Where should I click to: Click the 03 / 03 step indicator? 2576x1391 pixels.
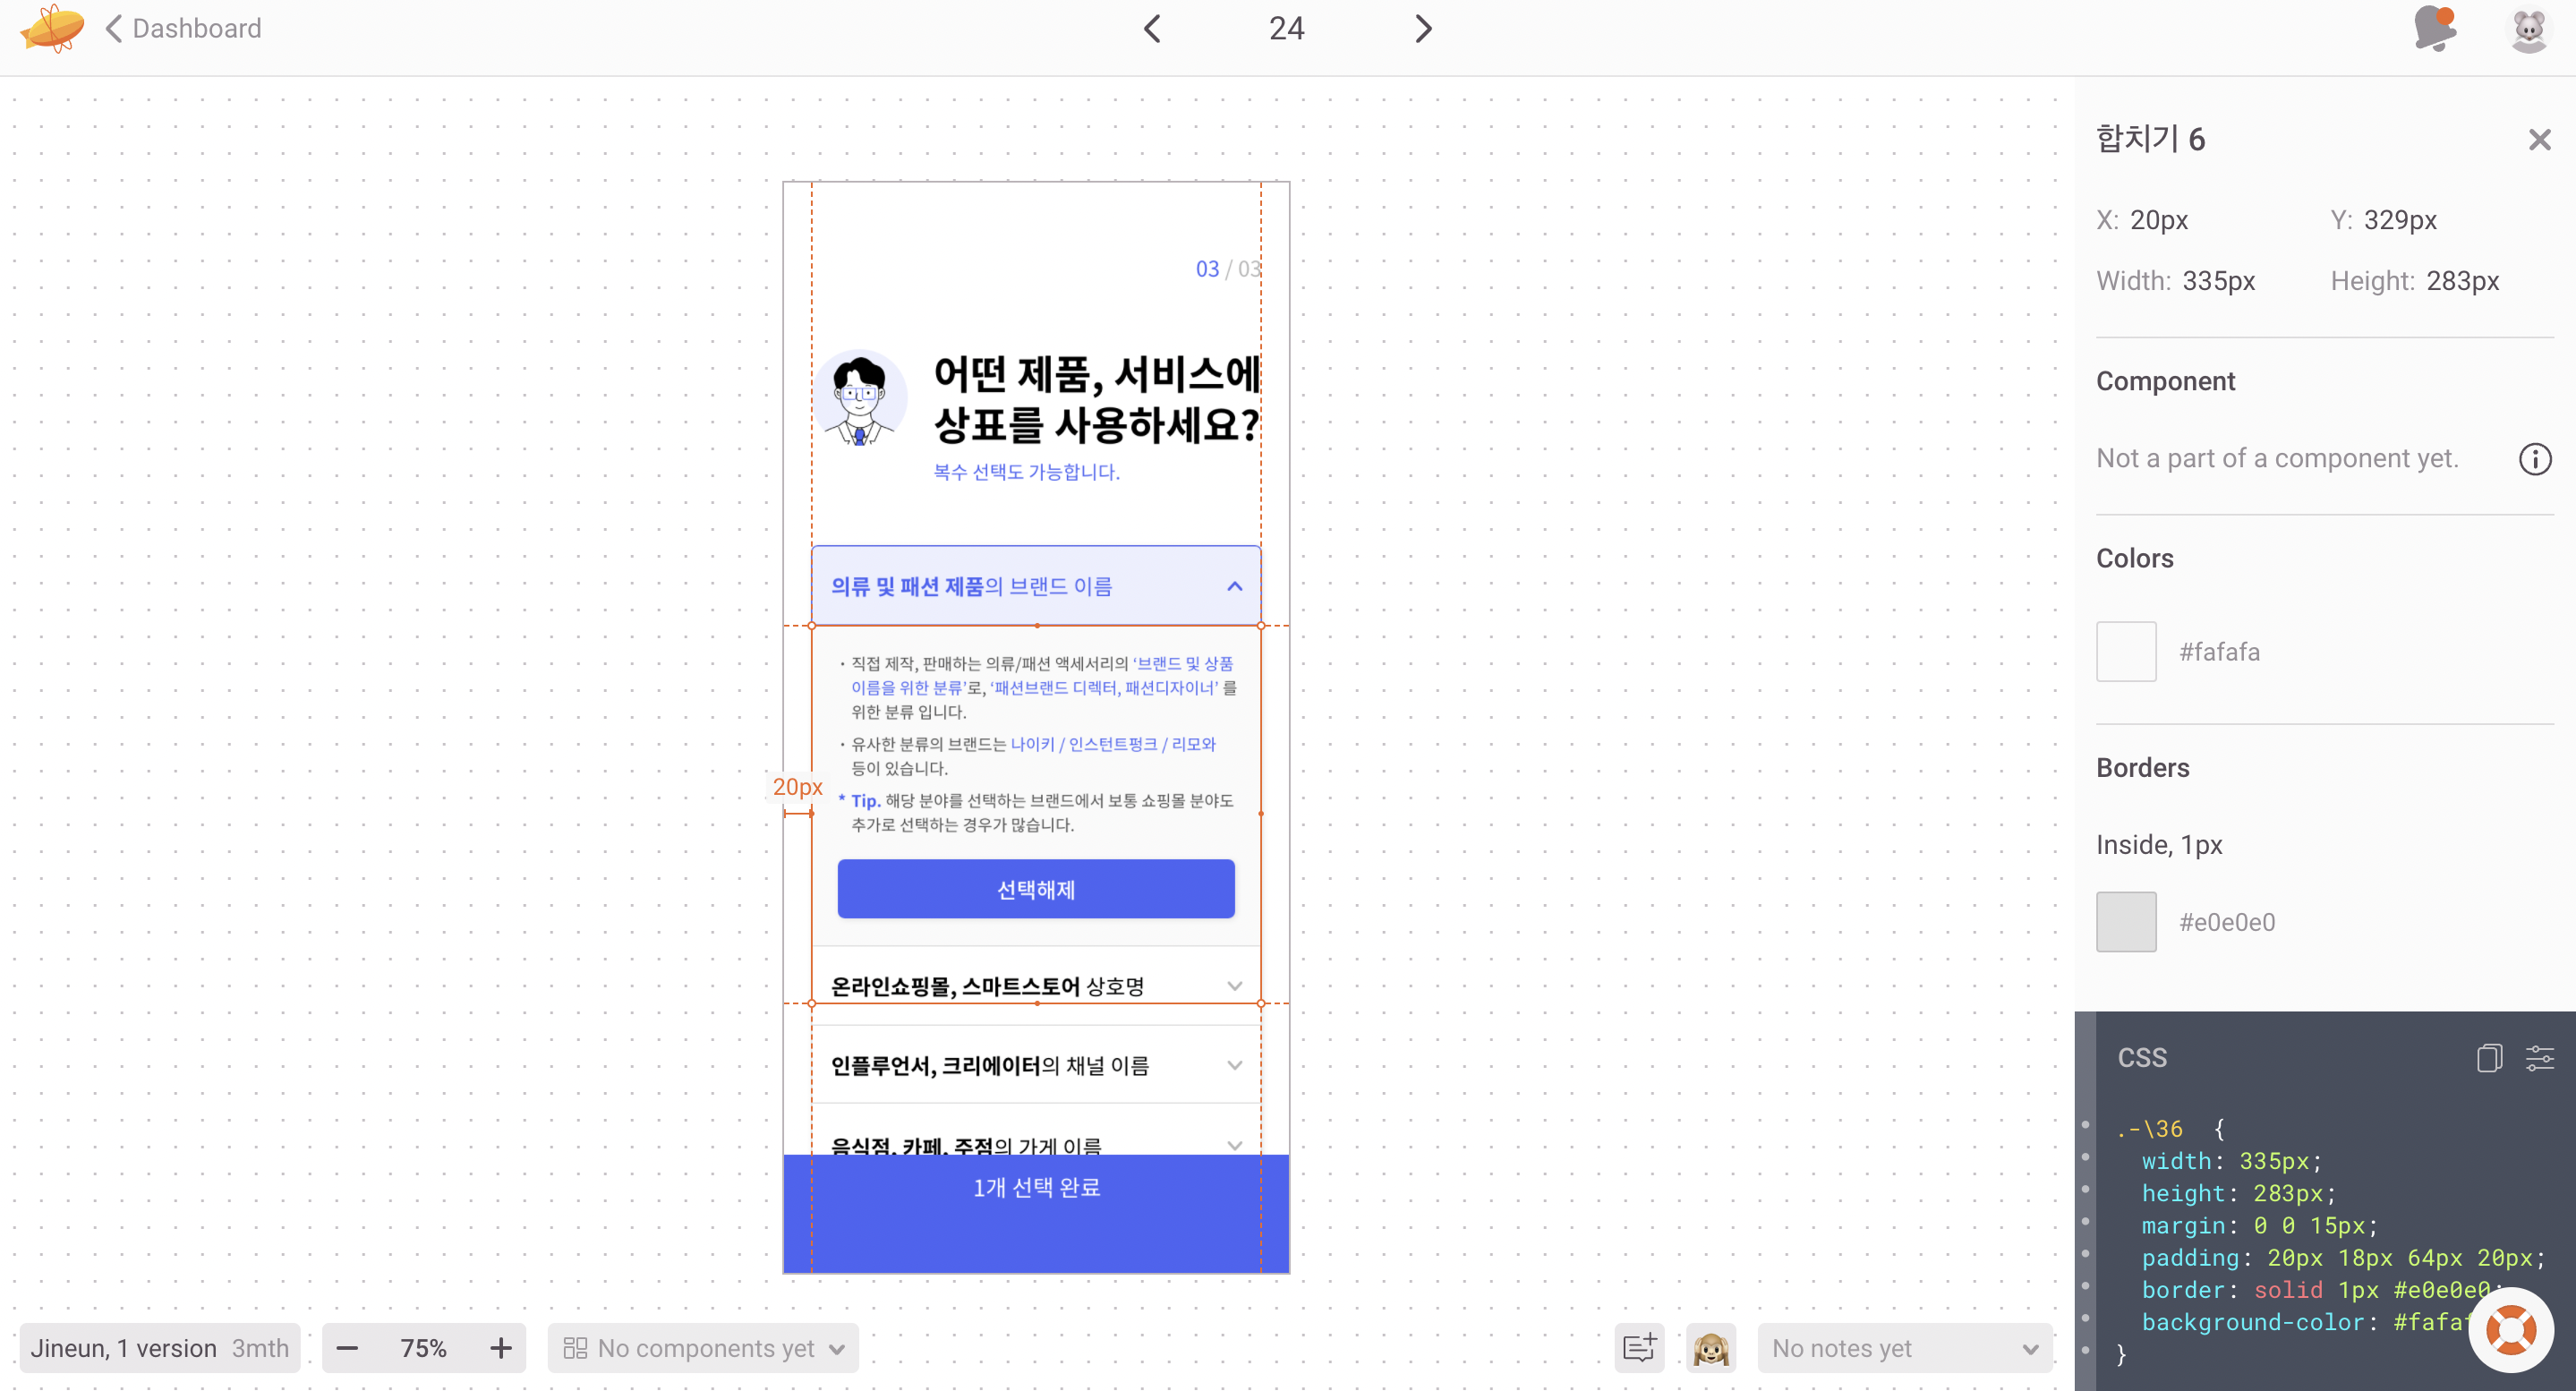click(1228, 269)
